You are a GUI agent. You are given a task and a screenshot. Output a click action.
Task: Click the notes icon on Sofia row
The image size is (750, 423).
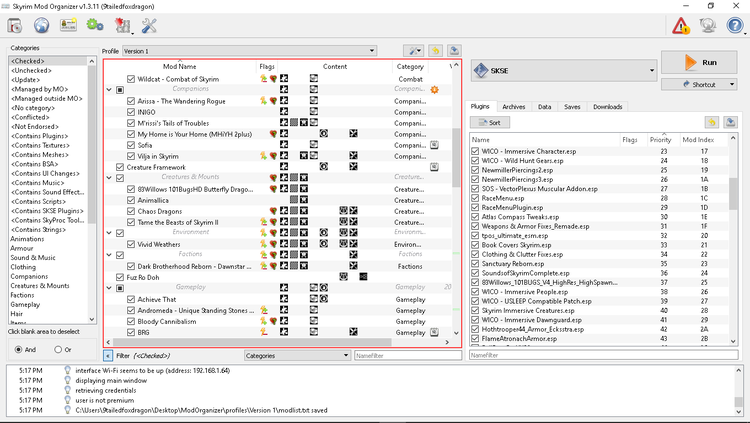coord(434,145)
